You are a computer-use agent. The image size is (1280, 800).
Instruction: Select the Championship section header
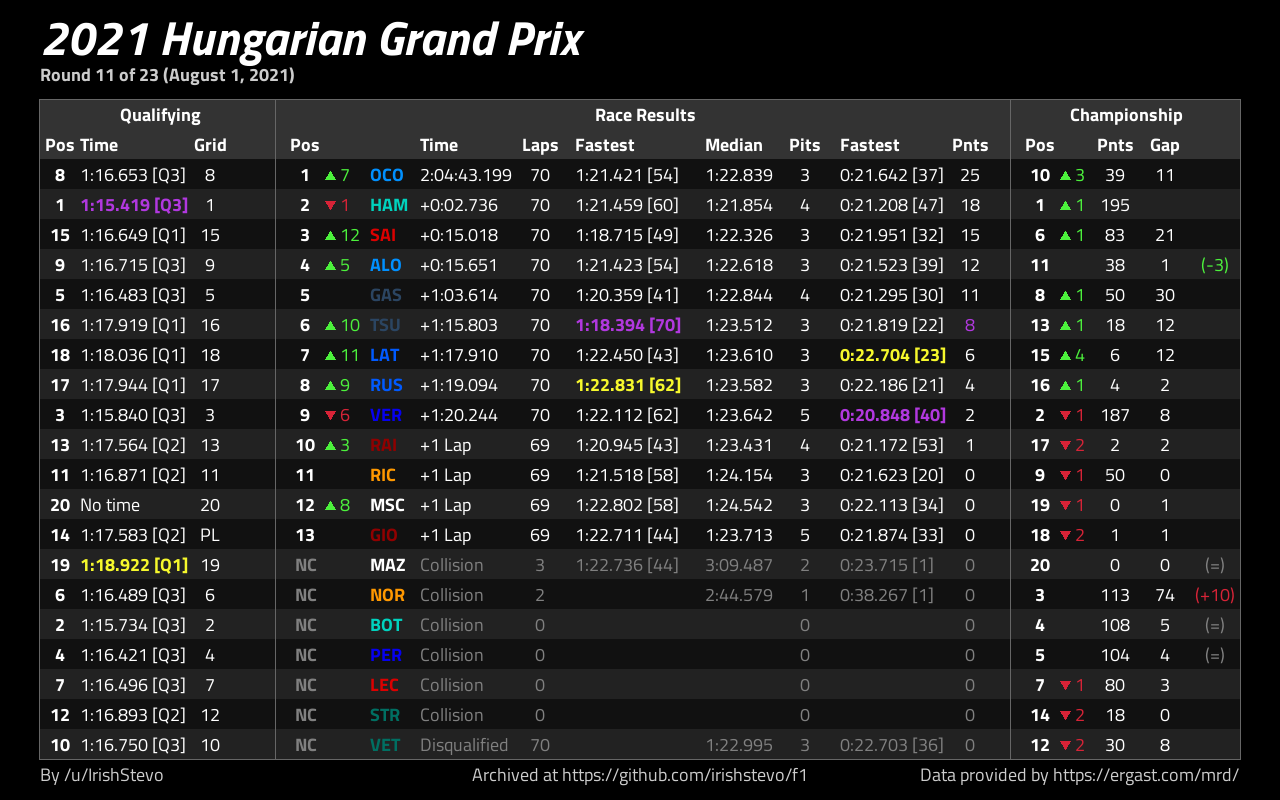1126,115
